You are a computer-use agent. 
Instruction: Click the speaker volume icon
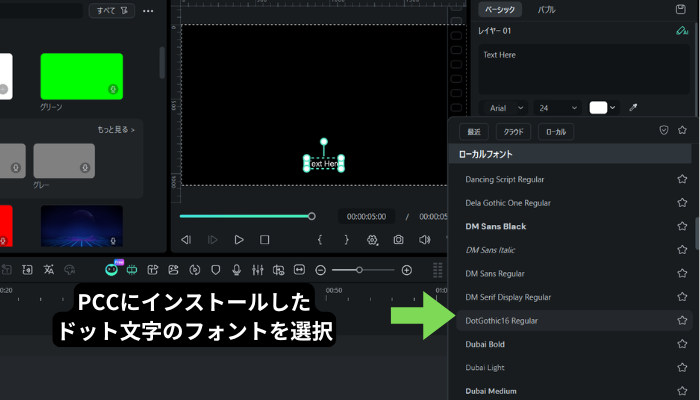[425, 240]
